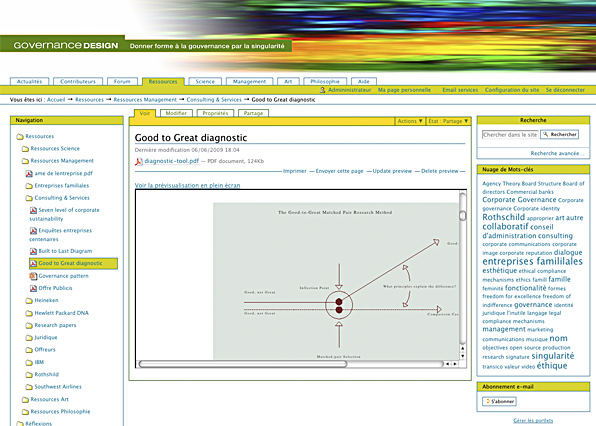Click the PDF icon beside Good to Great diagnostic
Image resolution: width=596 pixels, height=426 pixels.
[33, 263]
